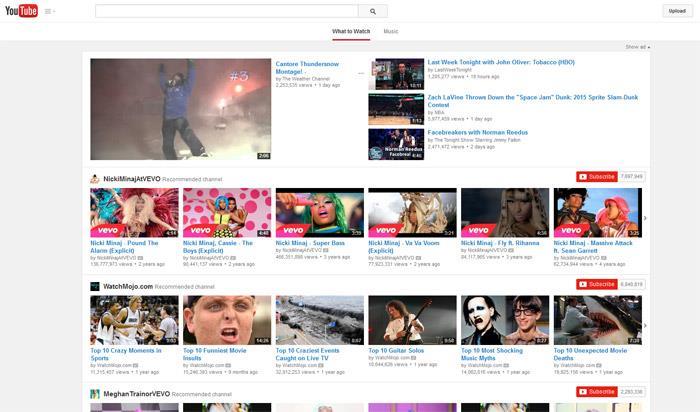
Task: Open Massive Attack ft. Sean Garrett thumbnail
Action: 598,212
